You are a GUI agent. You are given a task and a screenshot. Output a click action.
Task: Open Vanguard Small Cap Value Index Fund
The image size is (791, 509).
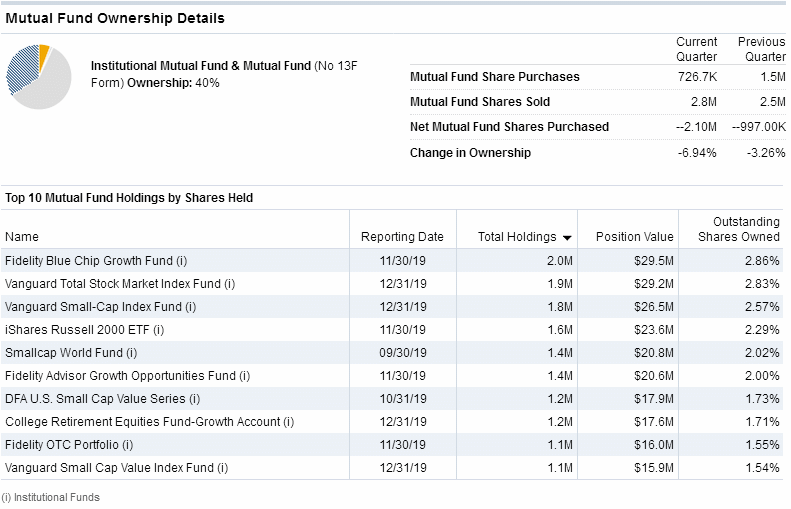pos(117,468)
